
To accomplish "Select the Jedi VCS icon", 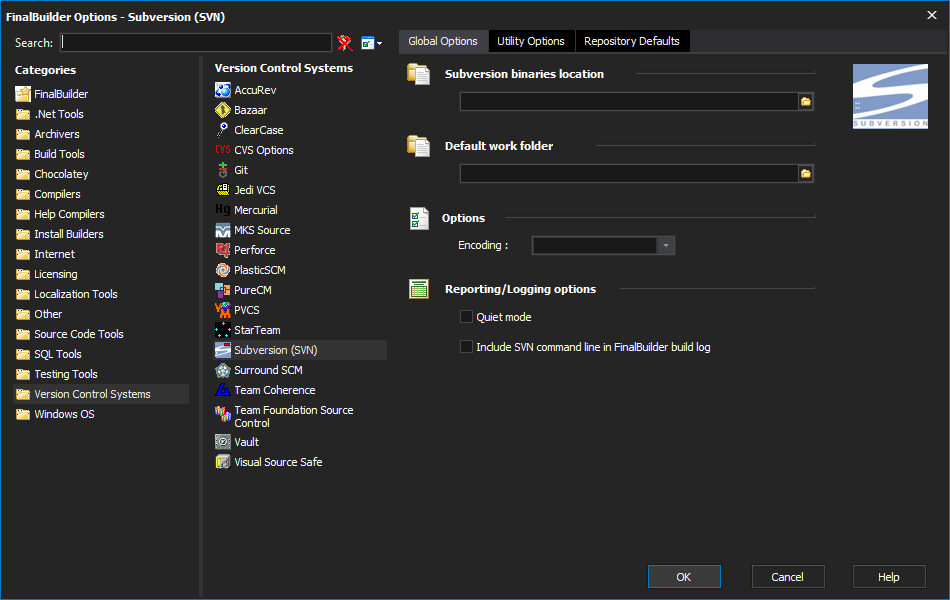I will pyautogui.click(x=223, y=190).
